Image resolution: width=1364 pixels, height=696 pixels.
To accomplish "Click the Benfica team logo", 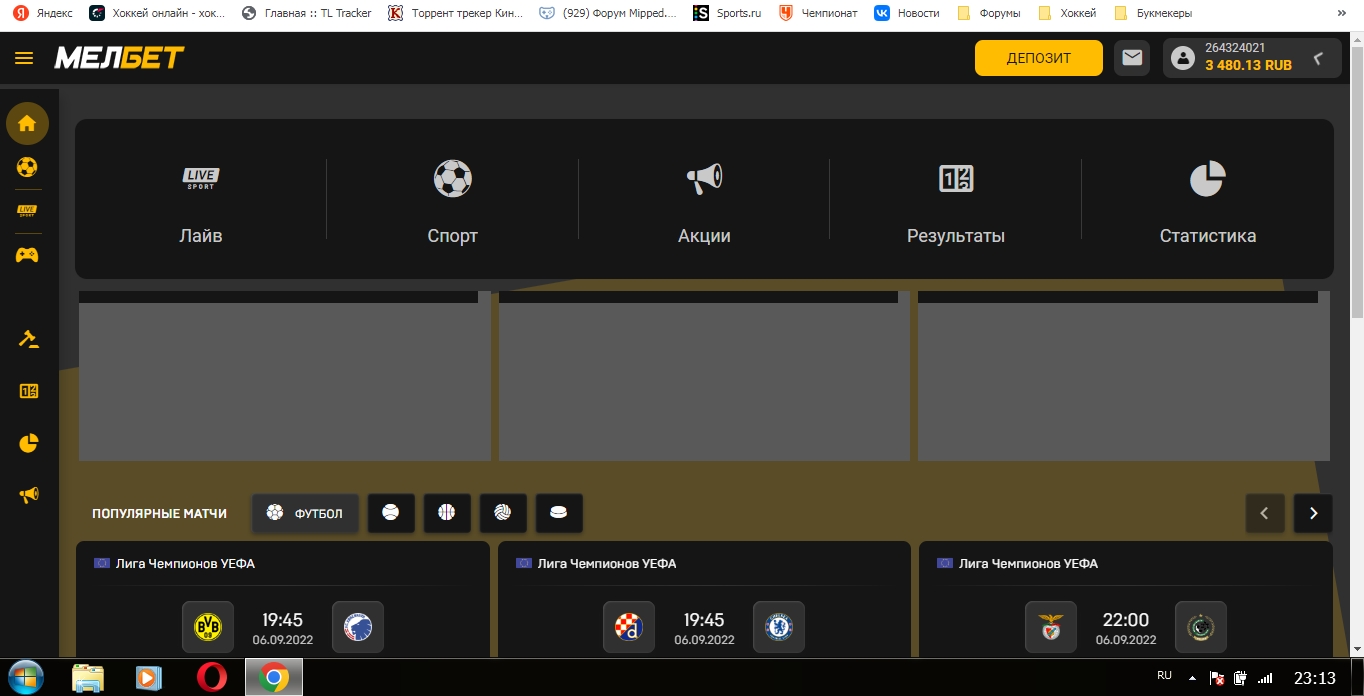I will pos(1051,627).
